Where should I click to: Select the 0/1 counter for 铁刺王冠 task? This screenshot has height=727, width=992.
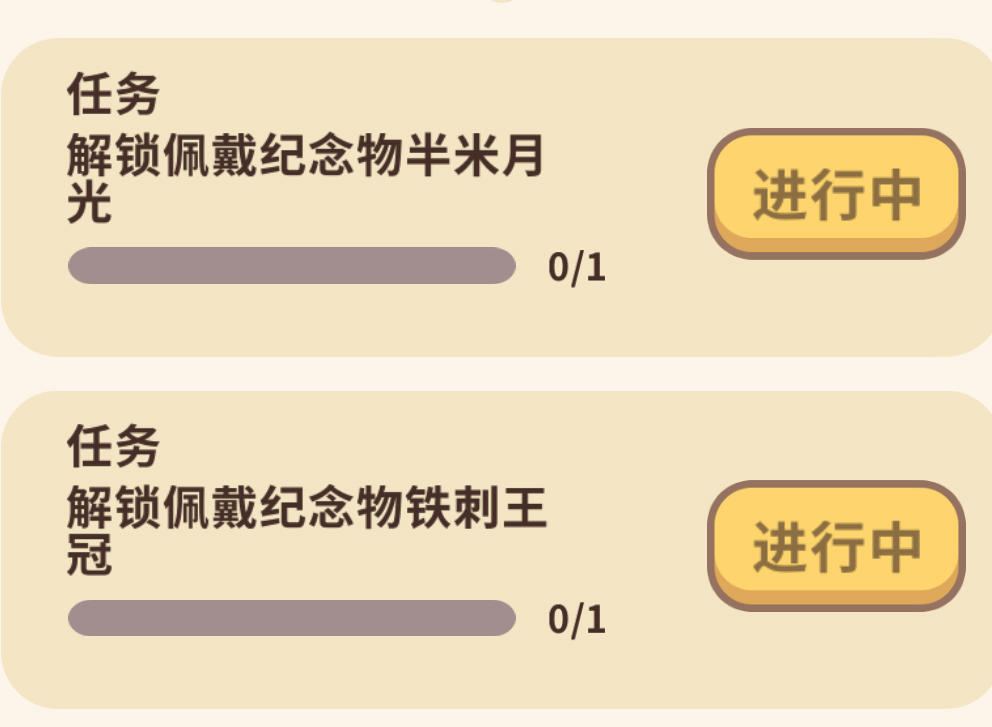pos(577,620)
